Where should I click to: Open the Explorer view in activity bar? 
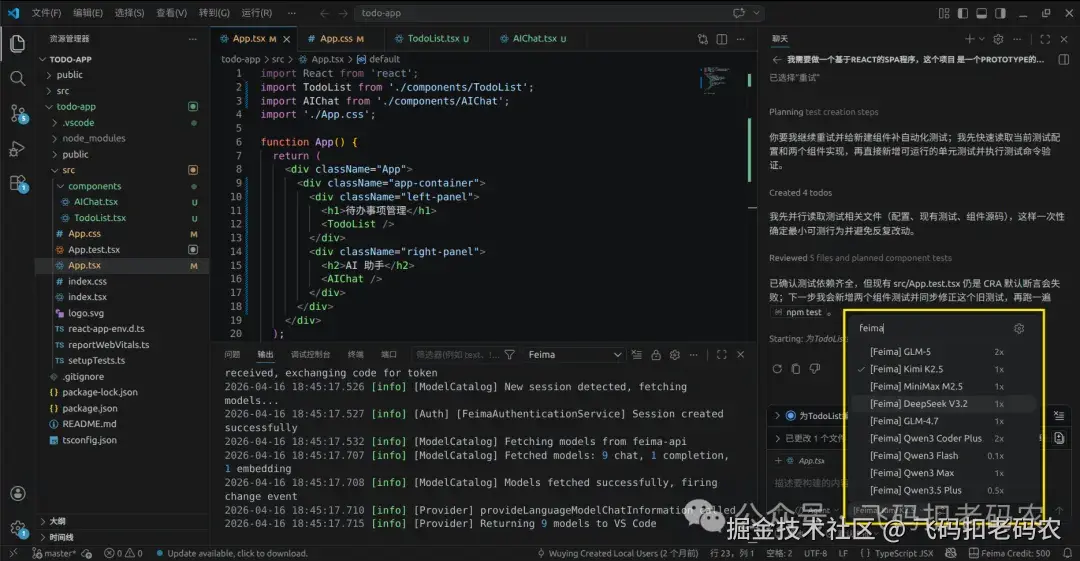[x=18, y=44]
